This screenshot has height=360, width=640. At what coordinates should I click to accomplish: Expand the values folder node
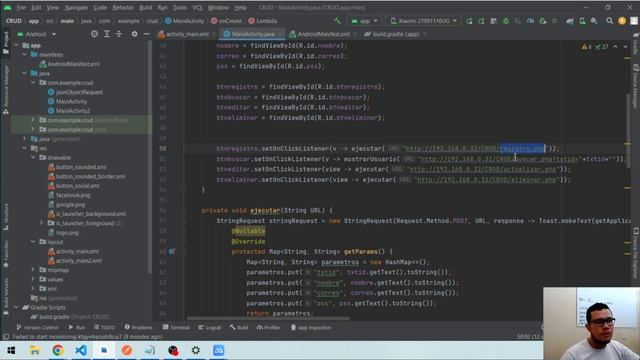(x=33, y=279)
